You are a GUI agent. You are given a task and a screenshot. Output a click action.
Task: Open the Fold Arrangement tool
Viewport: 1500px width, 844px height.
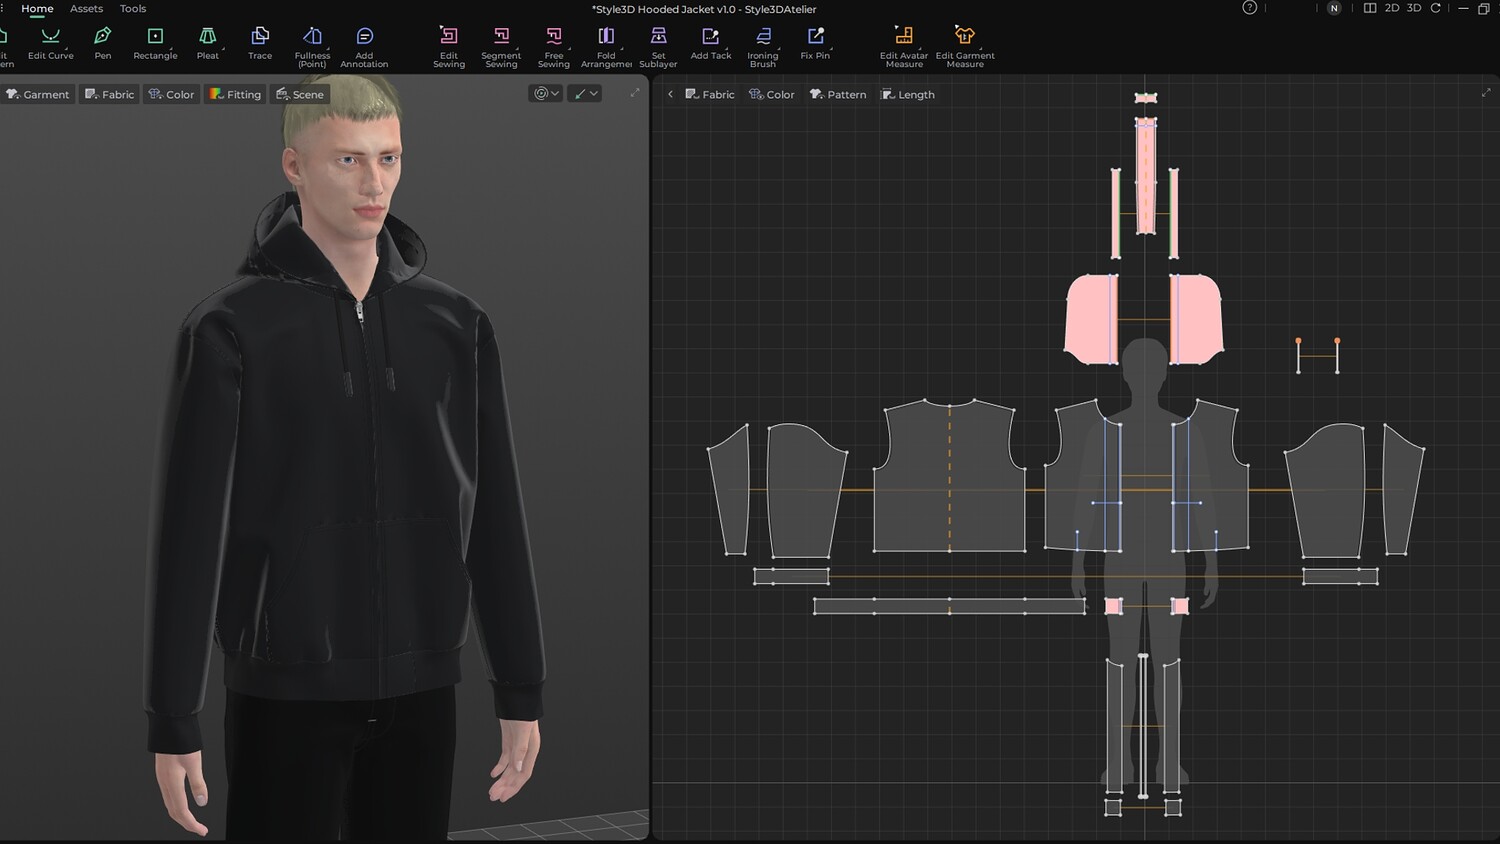pos(606,46)
